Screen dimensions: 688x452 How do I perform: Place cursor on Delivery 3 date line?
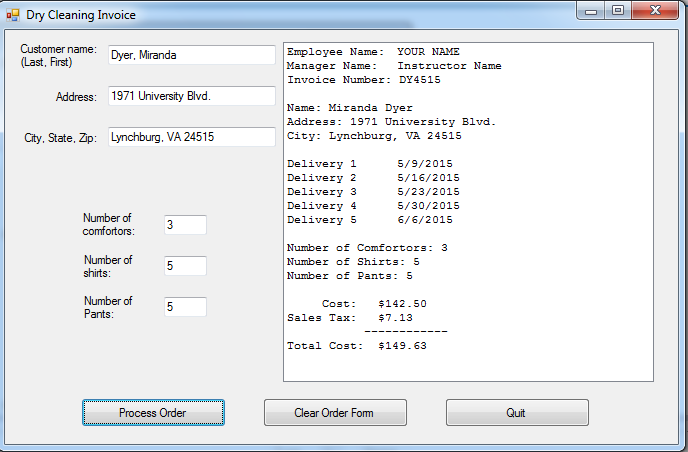tap(372, 192)
